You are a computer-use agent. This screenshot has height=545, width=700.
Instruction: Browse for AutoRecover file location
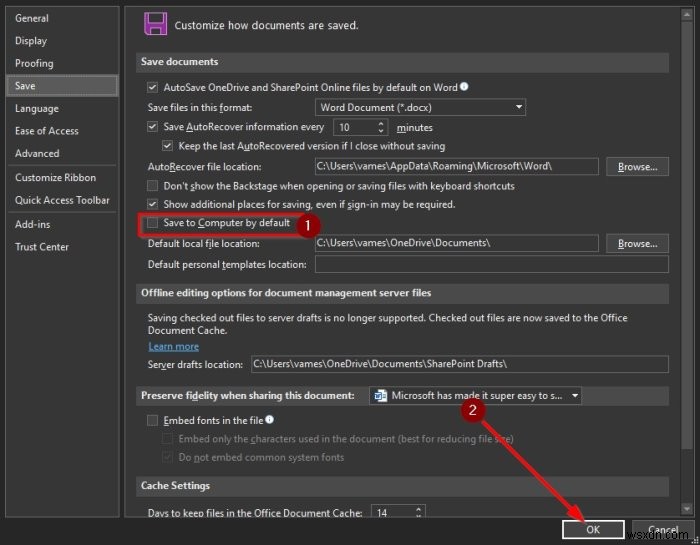(637, 166)
